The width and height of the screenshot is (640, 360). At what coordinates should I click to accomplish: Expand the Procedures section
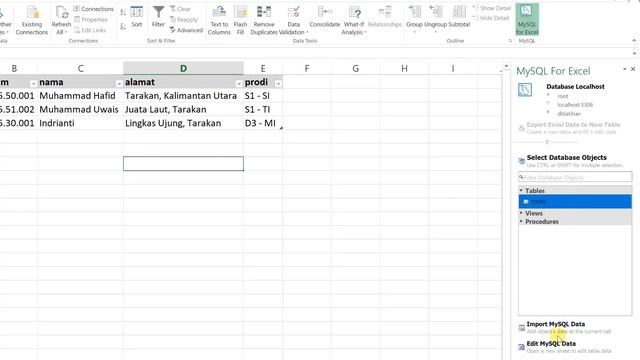[x=521, y=221]
